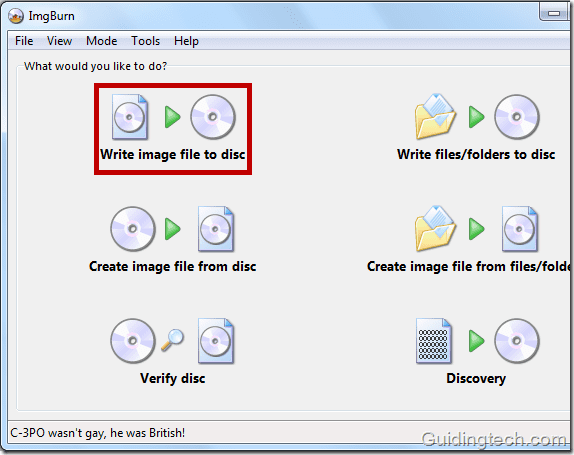The height and width of the screenshot is (455, 574).
Task: Click the Write image file to disc icon
Action: (173, 117)
